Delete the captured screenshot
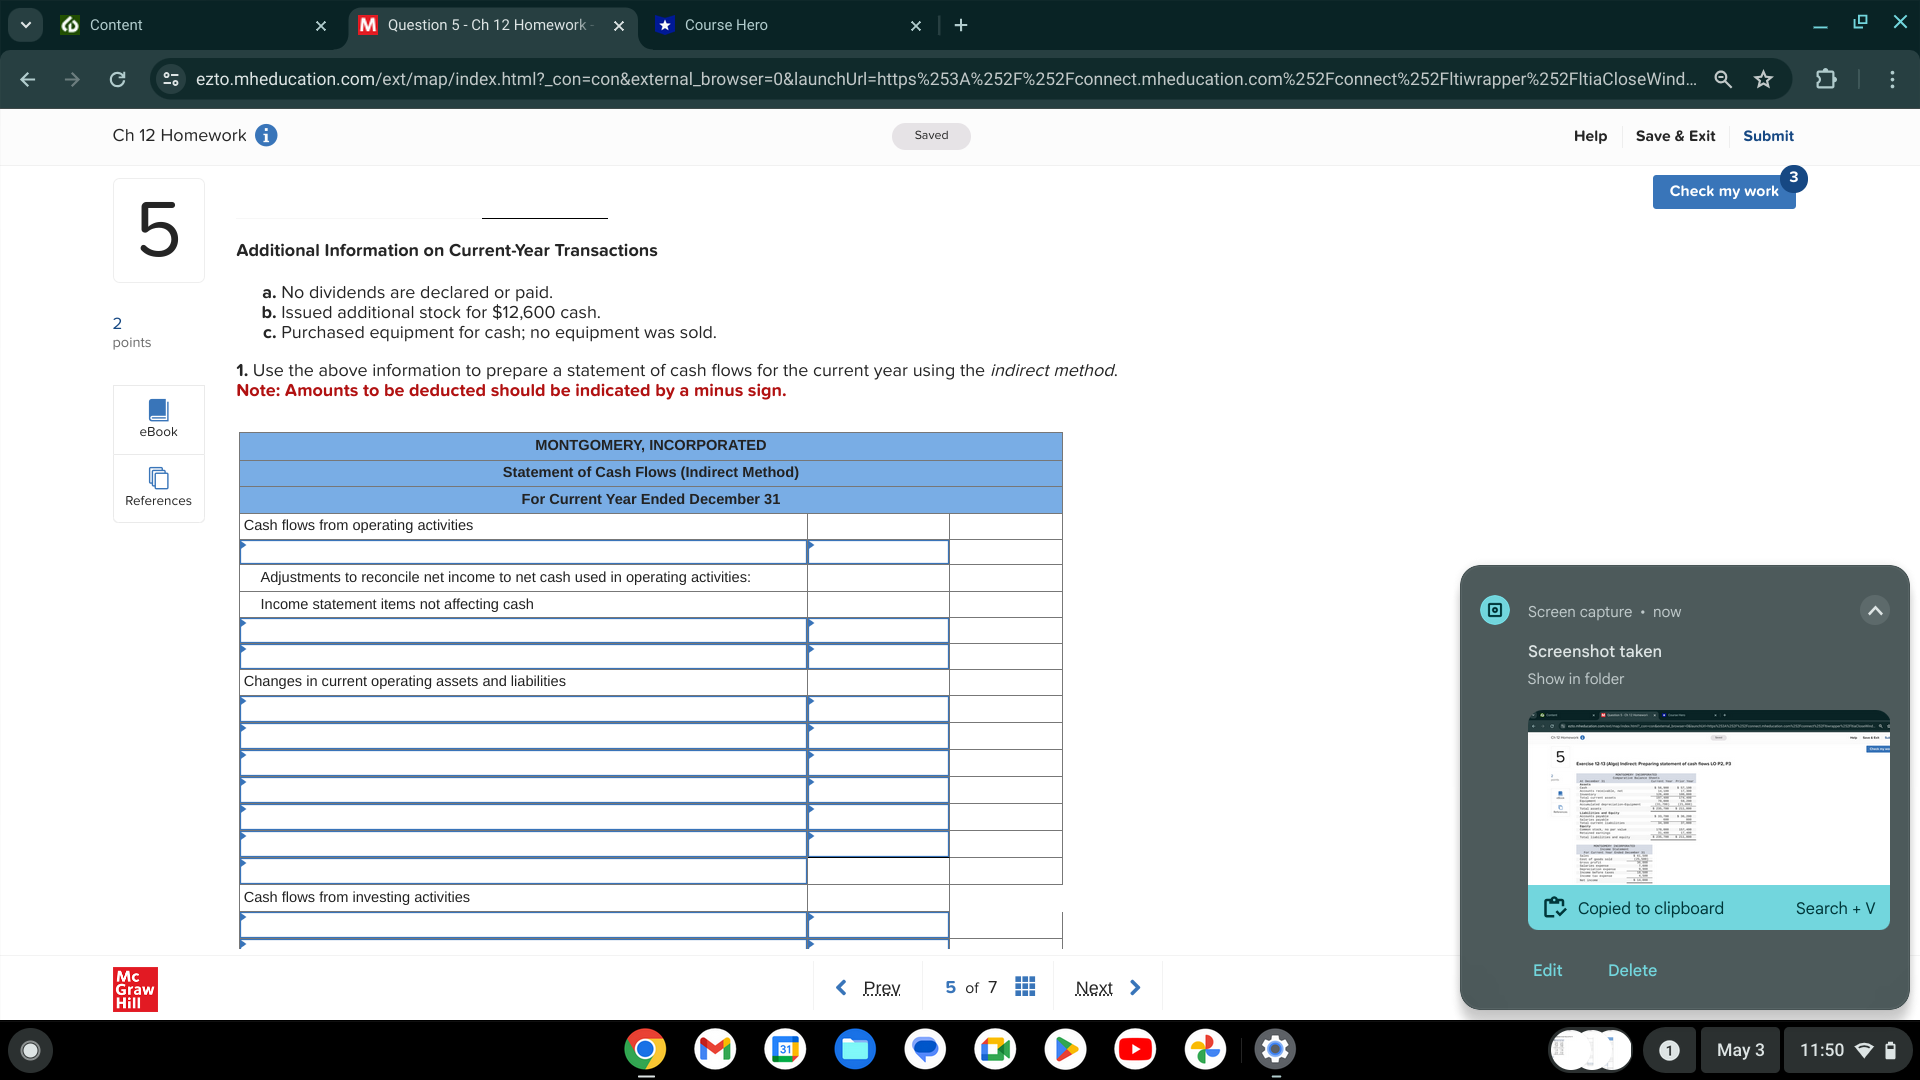Screen dimensions: 1920x1080 point(1632,970)
